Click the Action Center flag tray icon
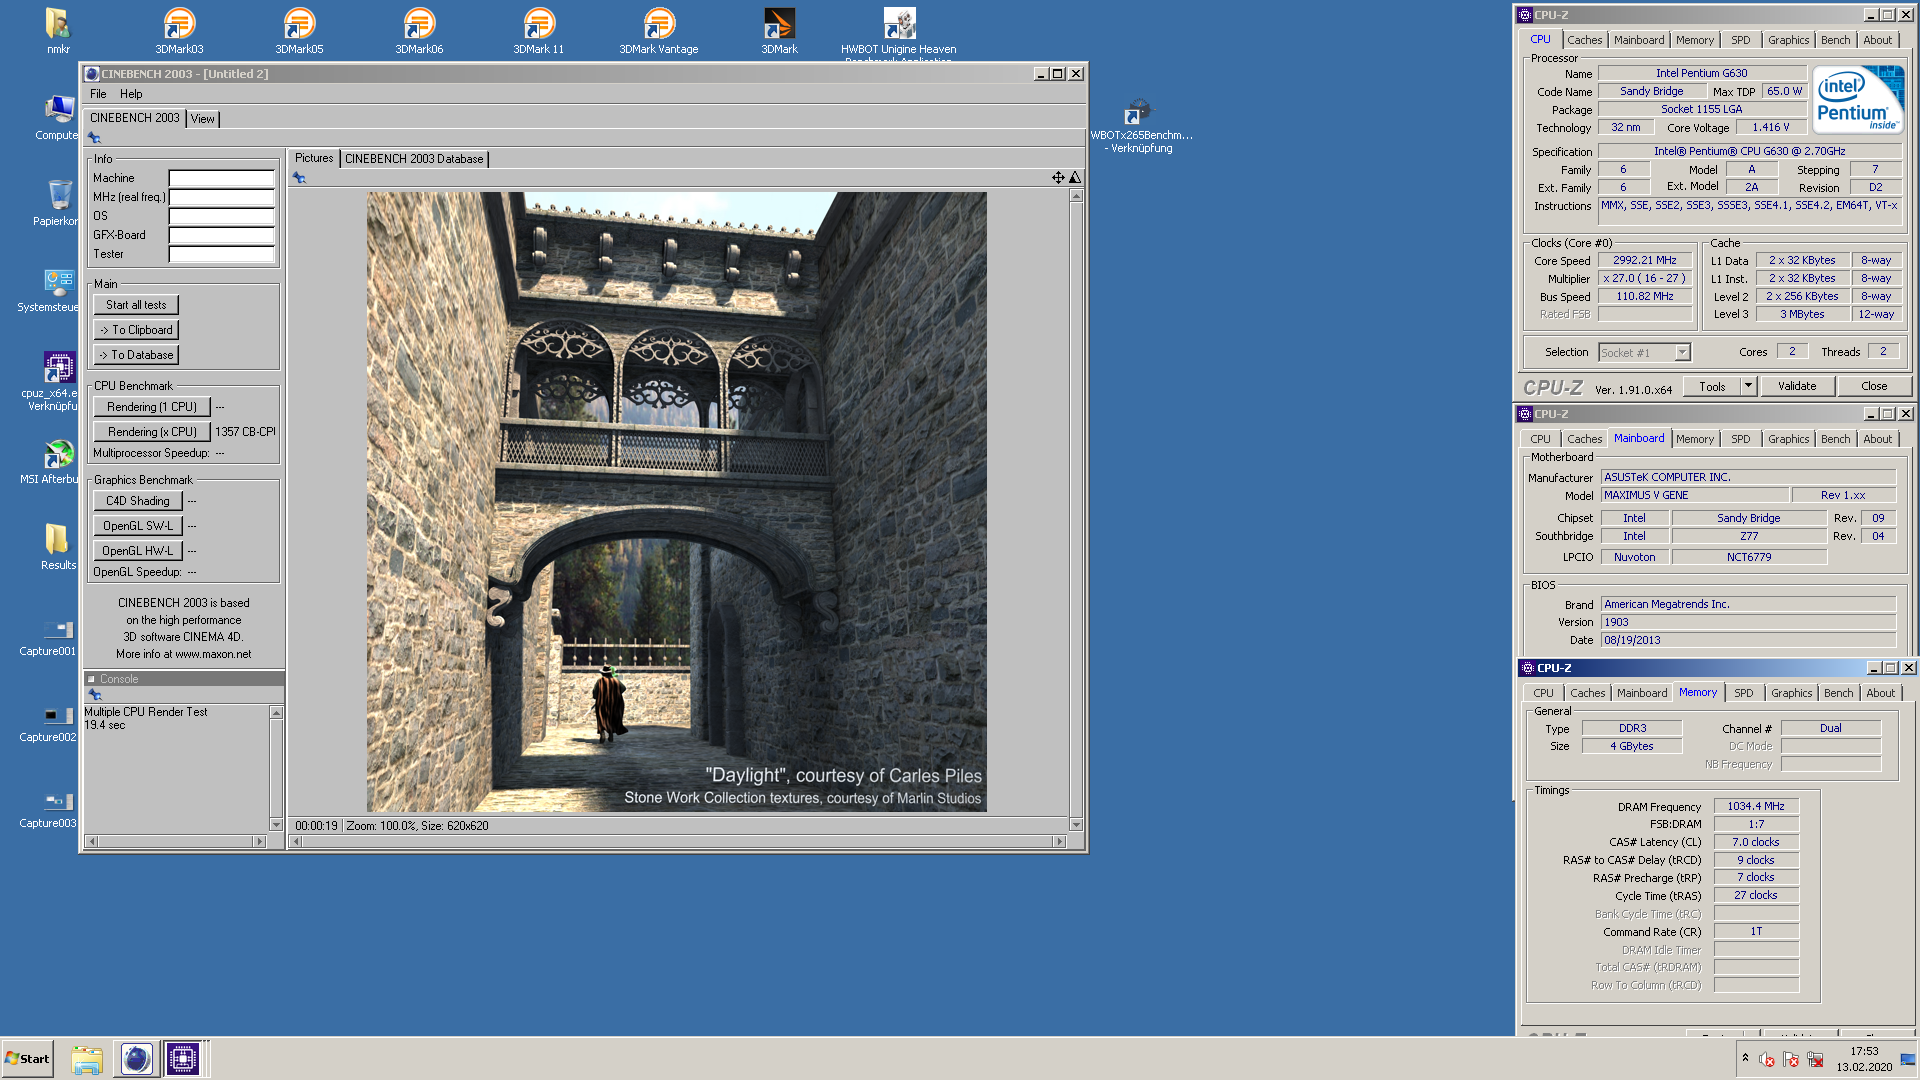 coord(1791,1060)
